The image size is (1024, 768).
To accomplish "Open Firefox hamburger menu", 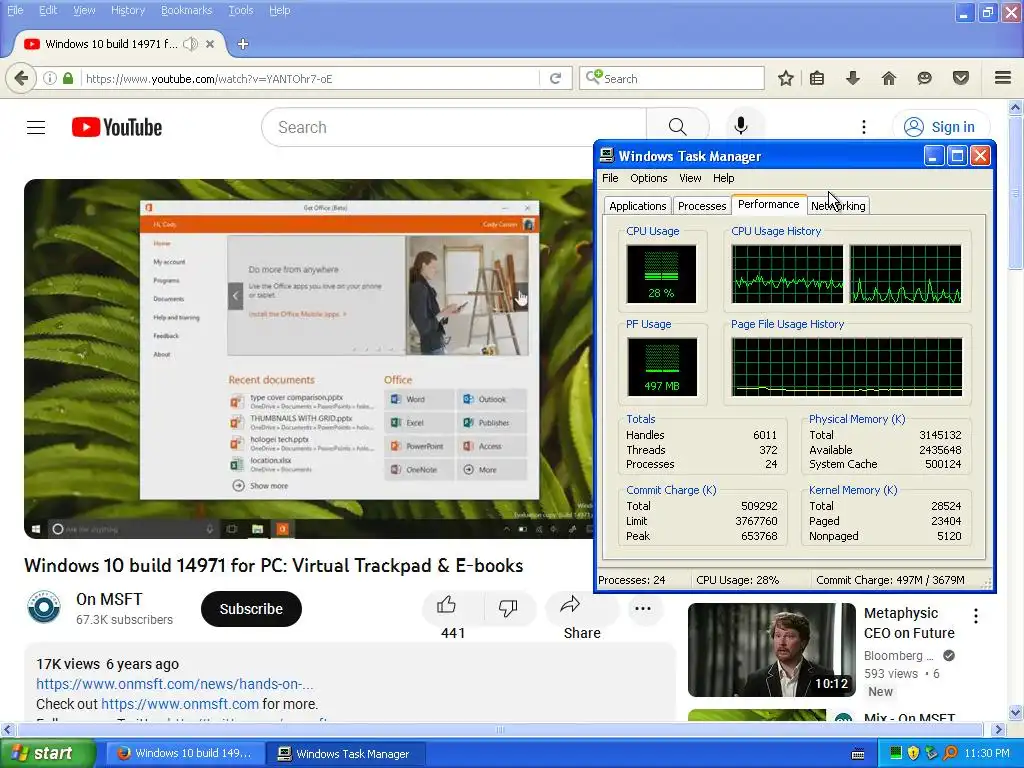I will coord(1003,78).
